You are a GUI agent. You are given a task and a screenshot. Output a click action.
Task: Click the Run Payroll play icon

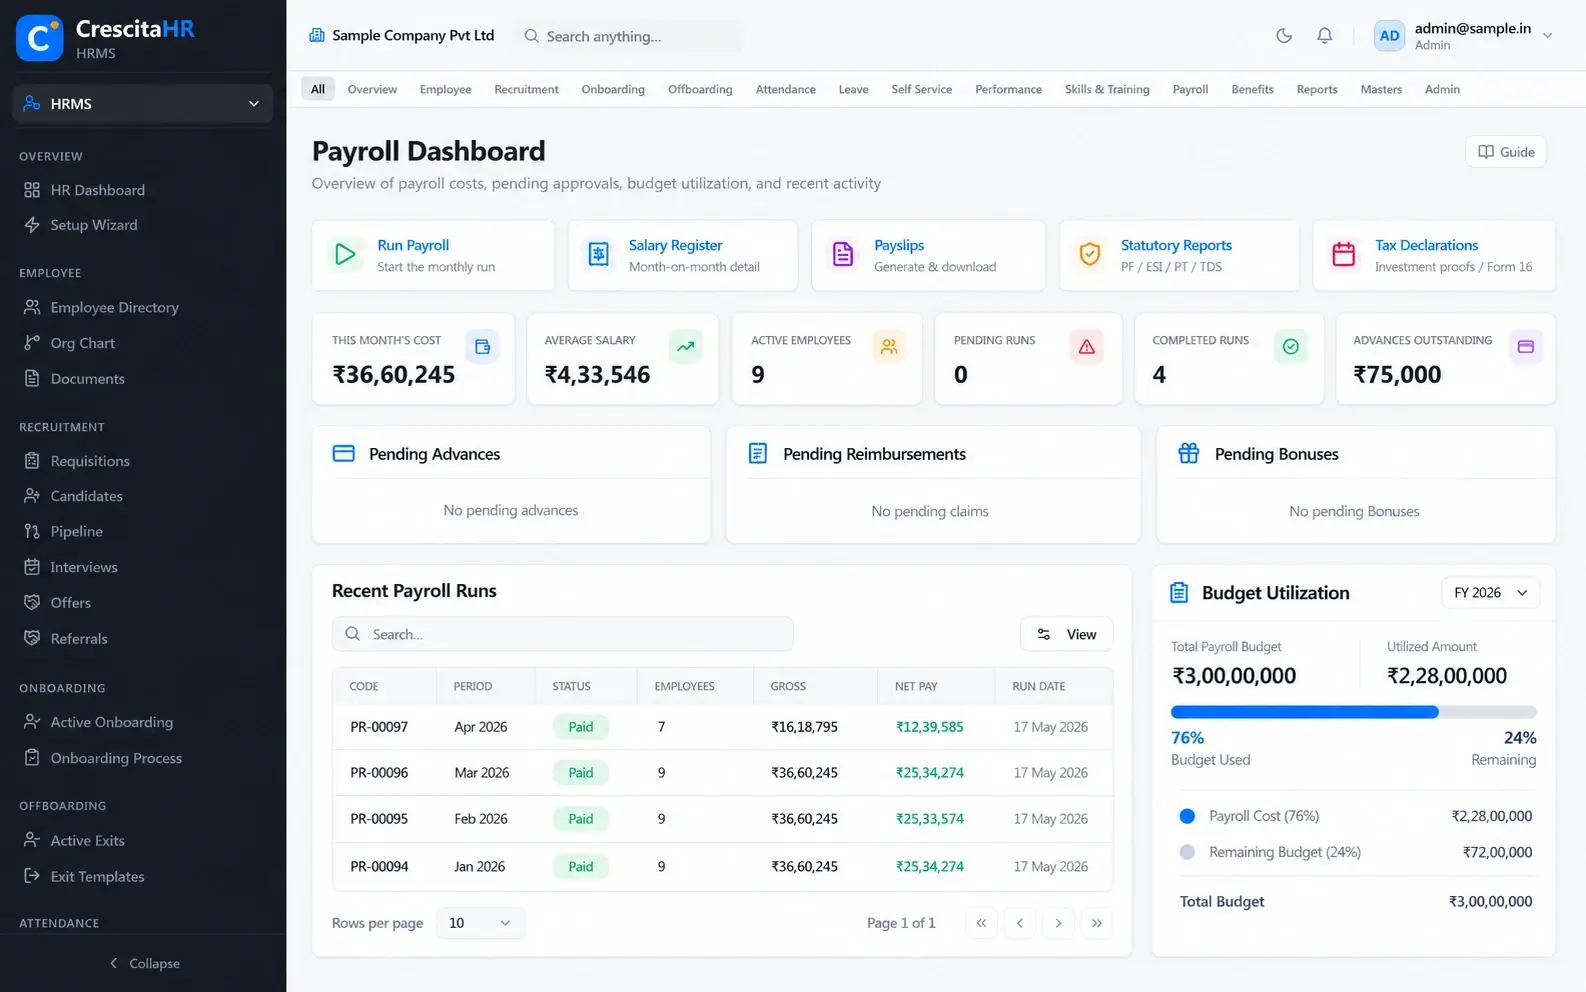coord(345,255)
